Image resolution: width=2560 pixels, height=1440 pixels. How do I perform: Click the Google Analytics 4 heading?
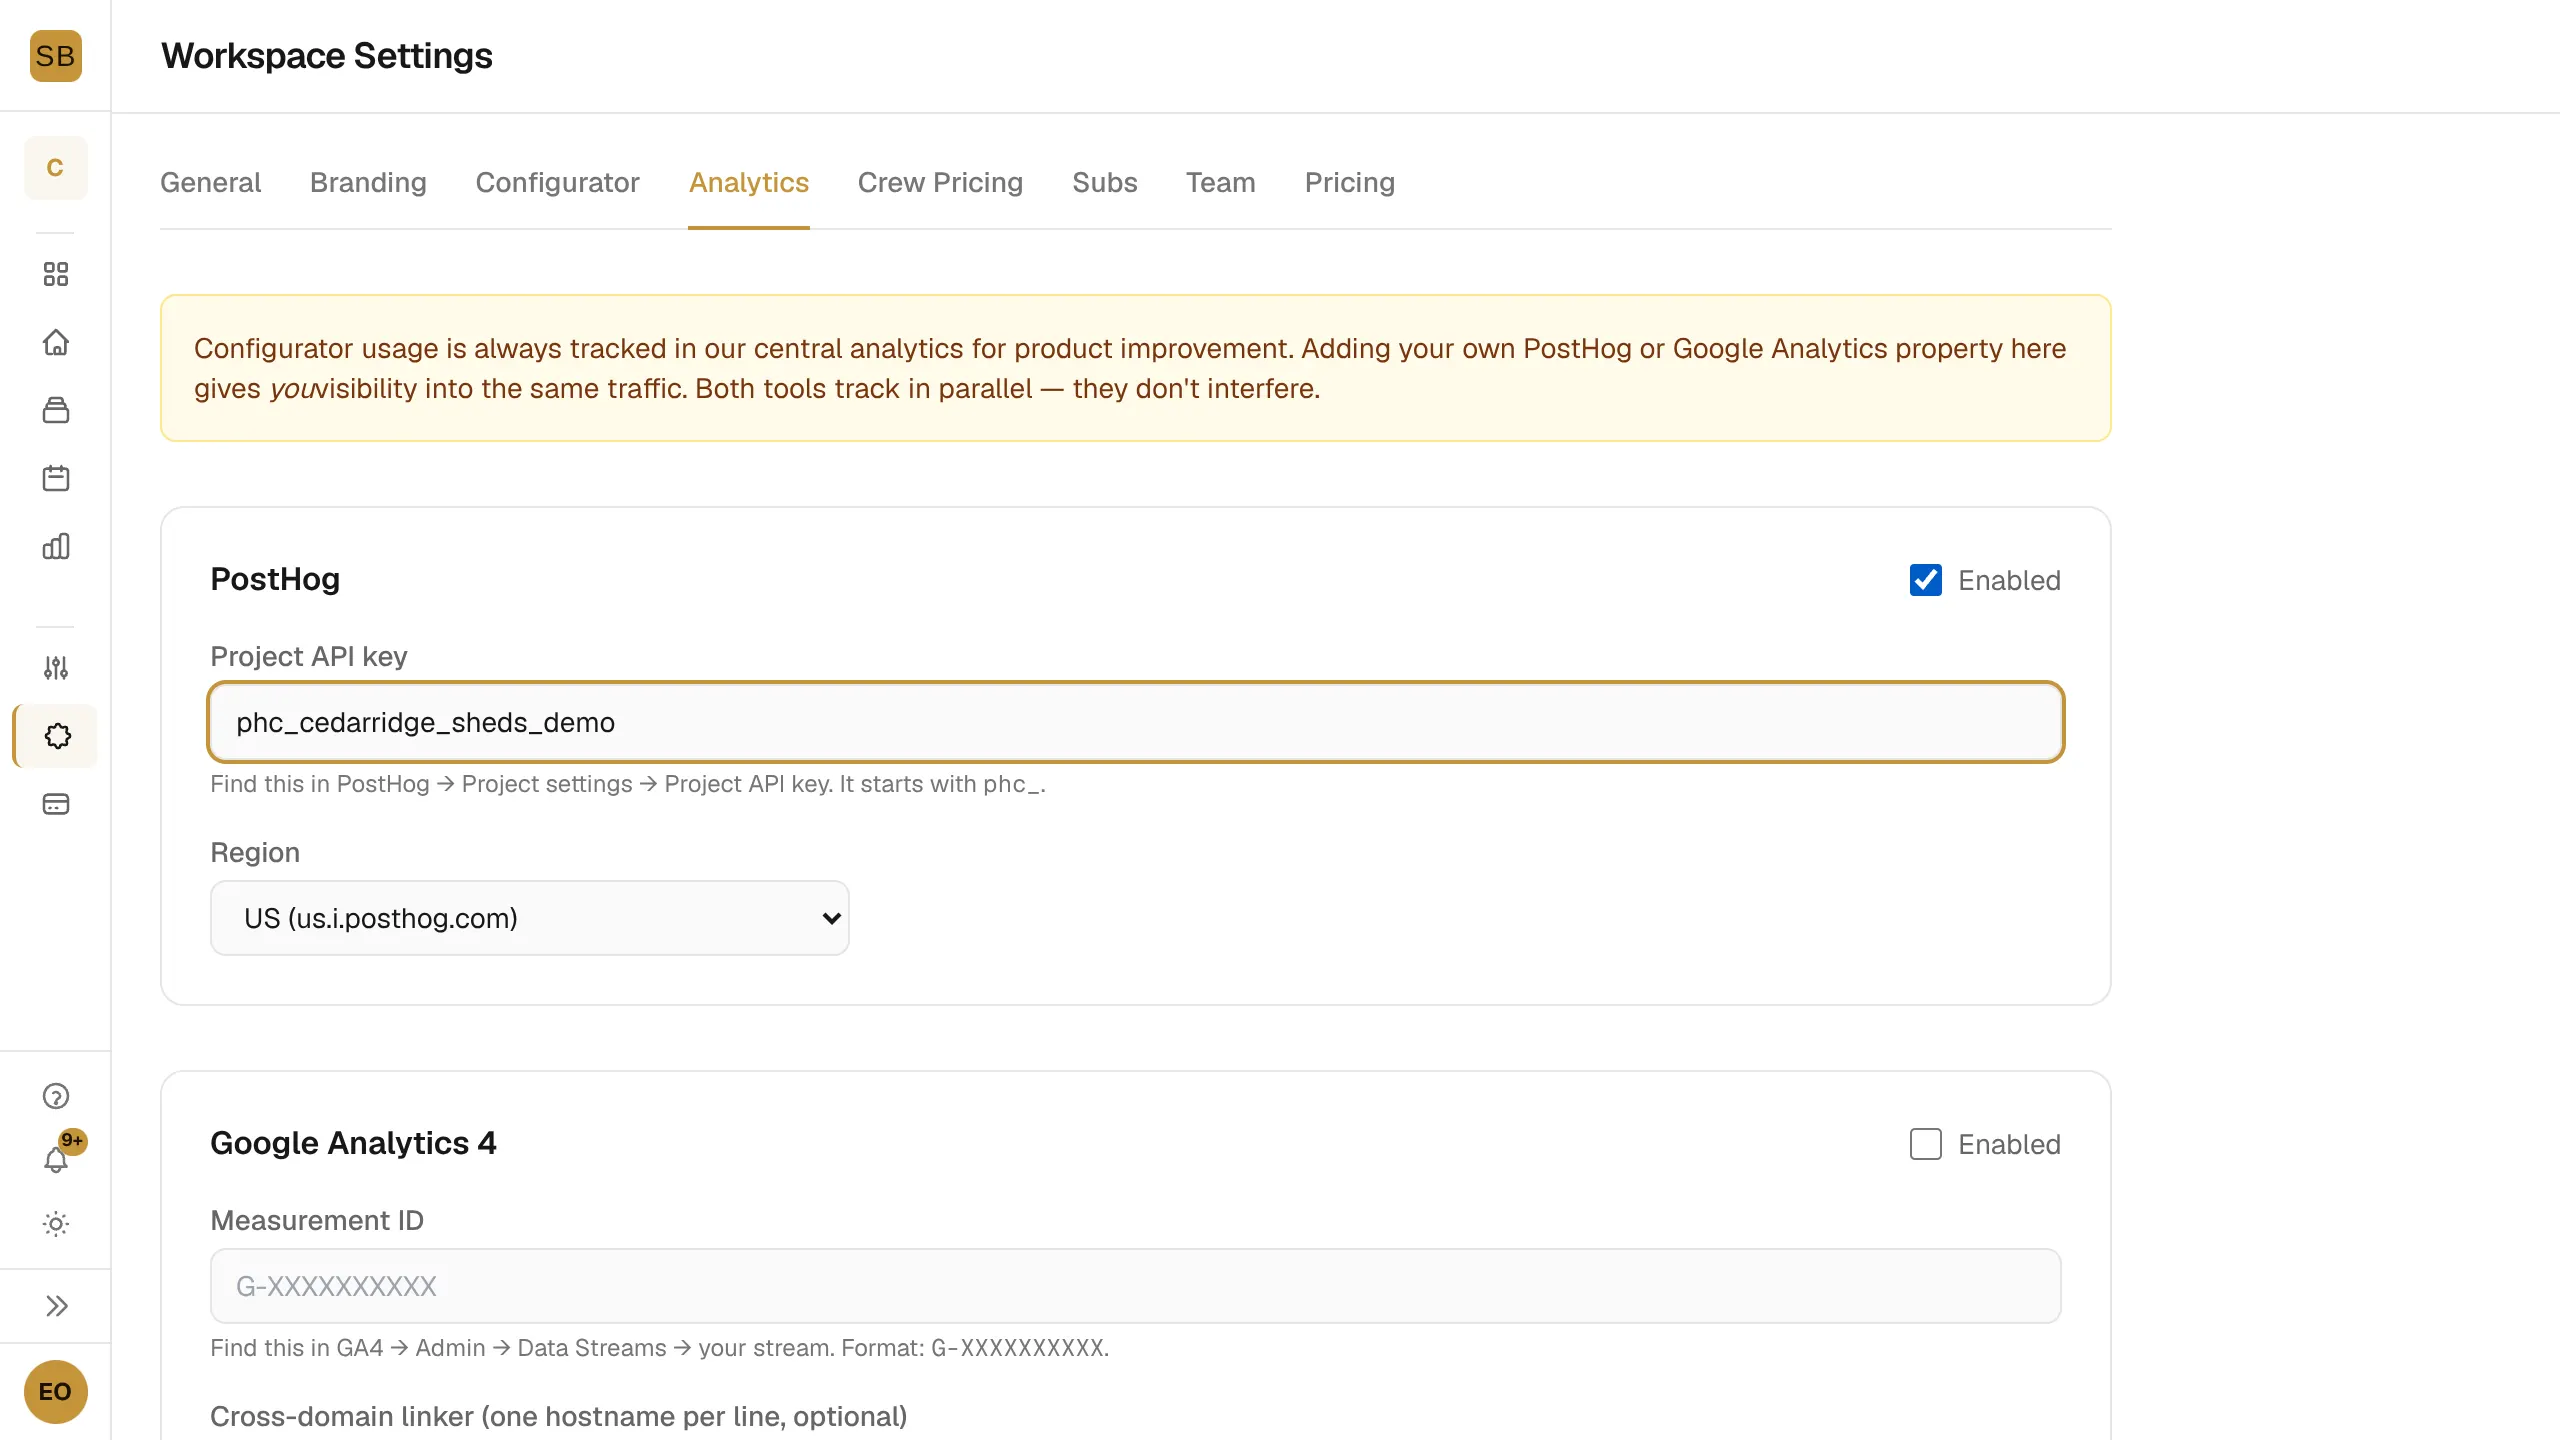(x=353, y=1143)
